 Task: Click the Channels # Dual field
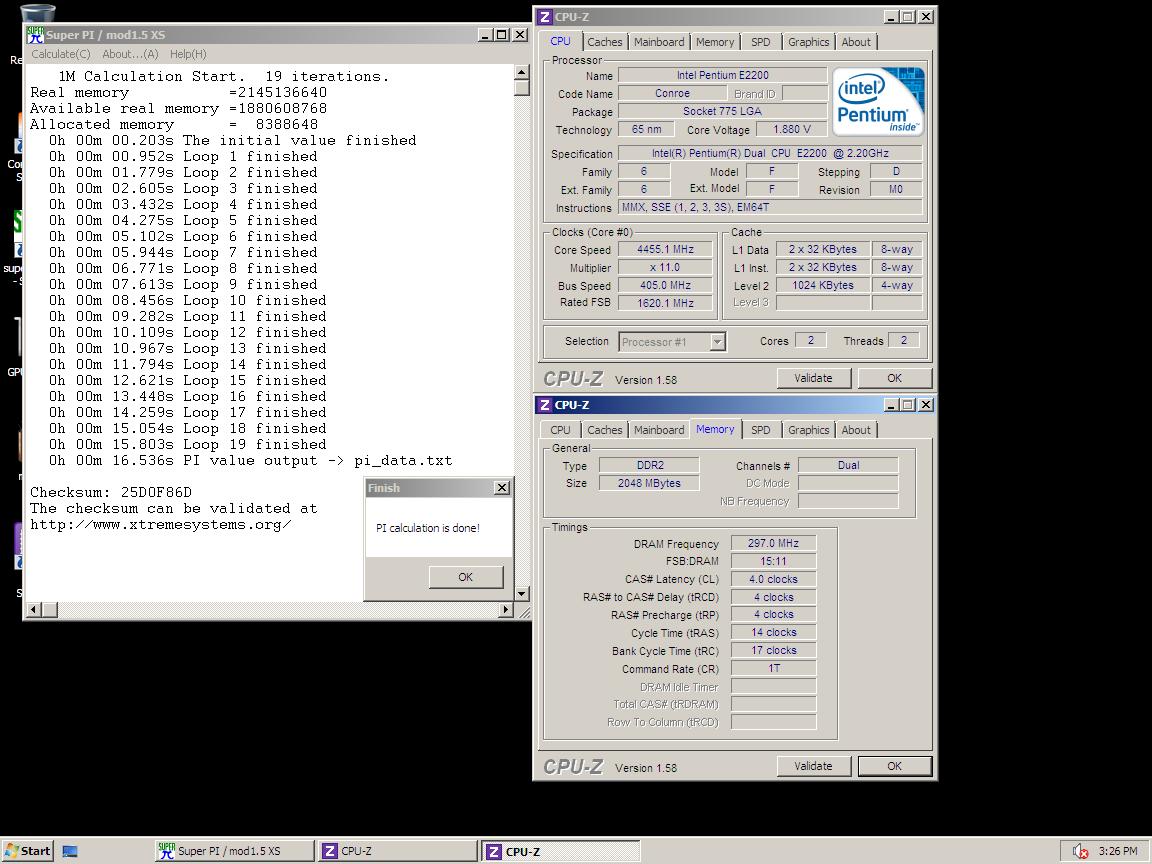(x=848, y=465)
